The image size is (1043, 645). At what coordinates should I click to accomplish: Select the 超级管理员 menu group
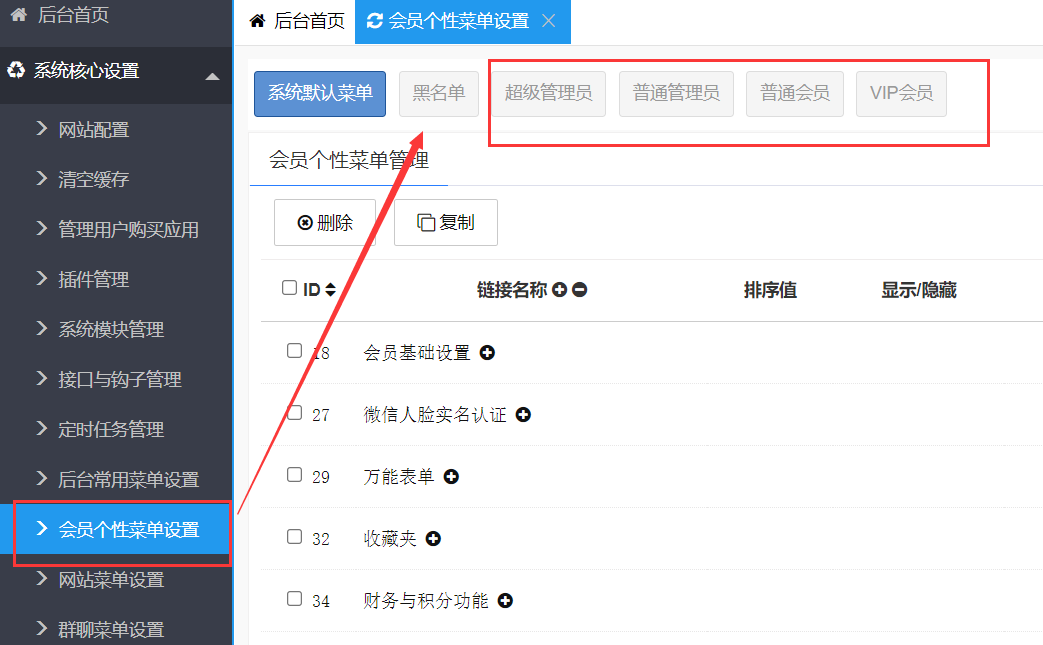(548, 94)
